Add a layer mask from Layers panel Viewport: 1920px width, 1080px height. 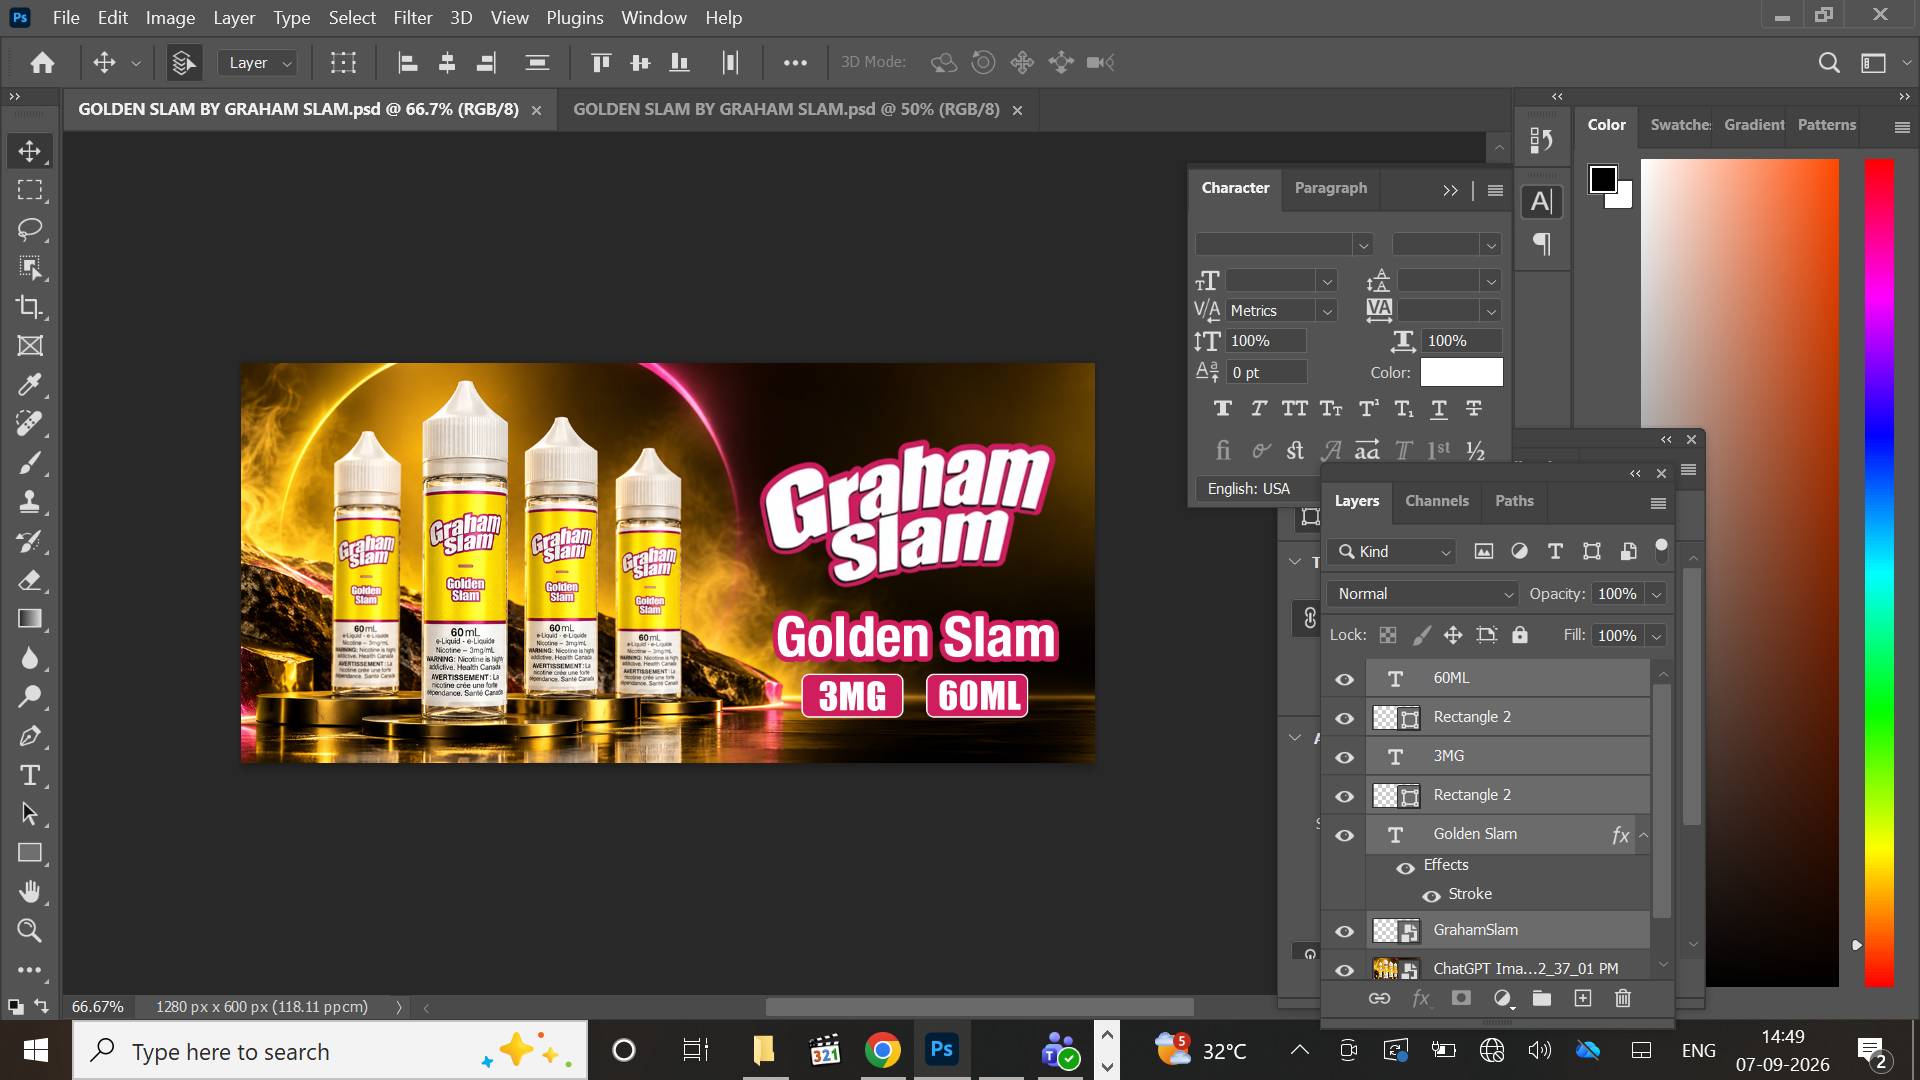1461,998
